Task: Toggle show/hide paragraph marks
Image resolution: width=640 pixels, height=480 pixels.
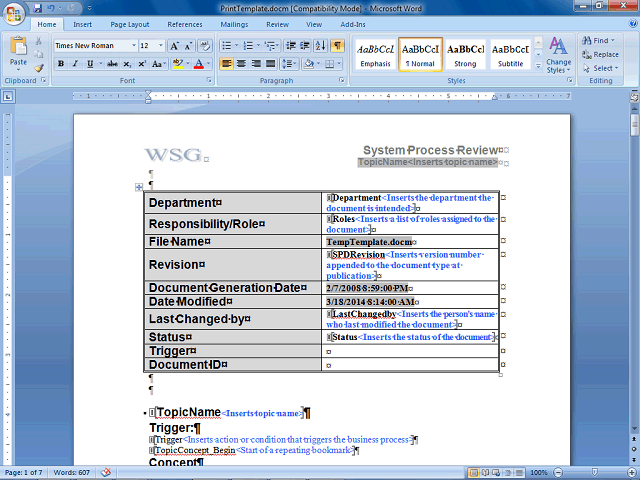Action: [337, 46]
